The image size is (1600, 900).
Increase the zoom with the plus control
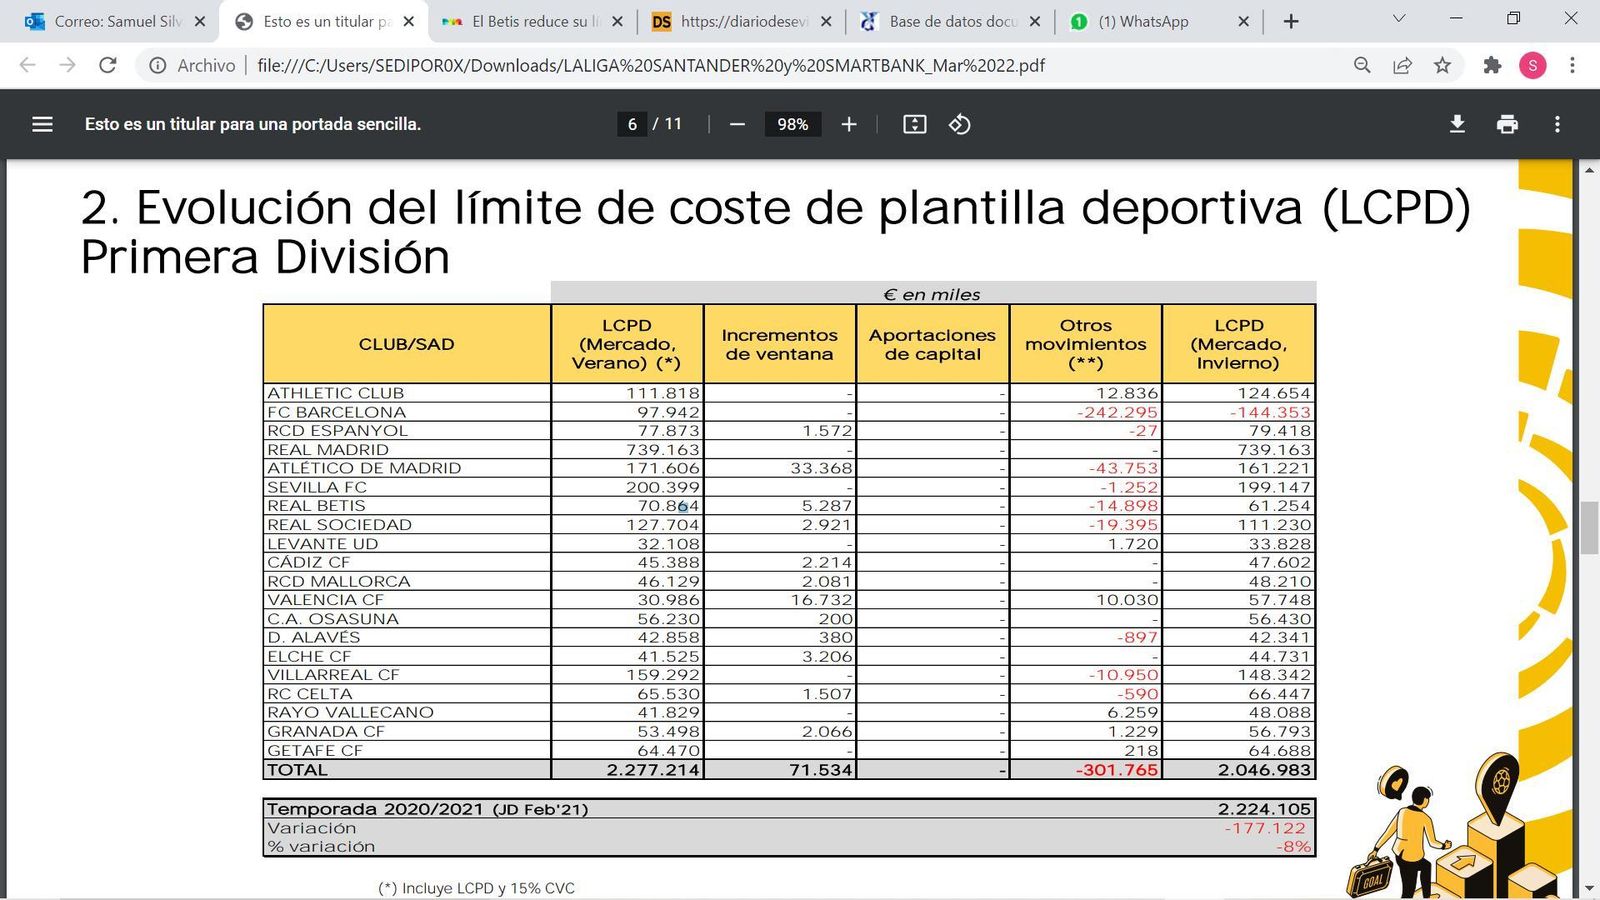[x=848, y=124]
